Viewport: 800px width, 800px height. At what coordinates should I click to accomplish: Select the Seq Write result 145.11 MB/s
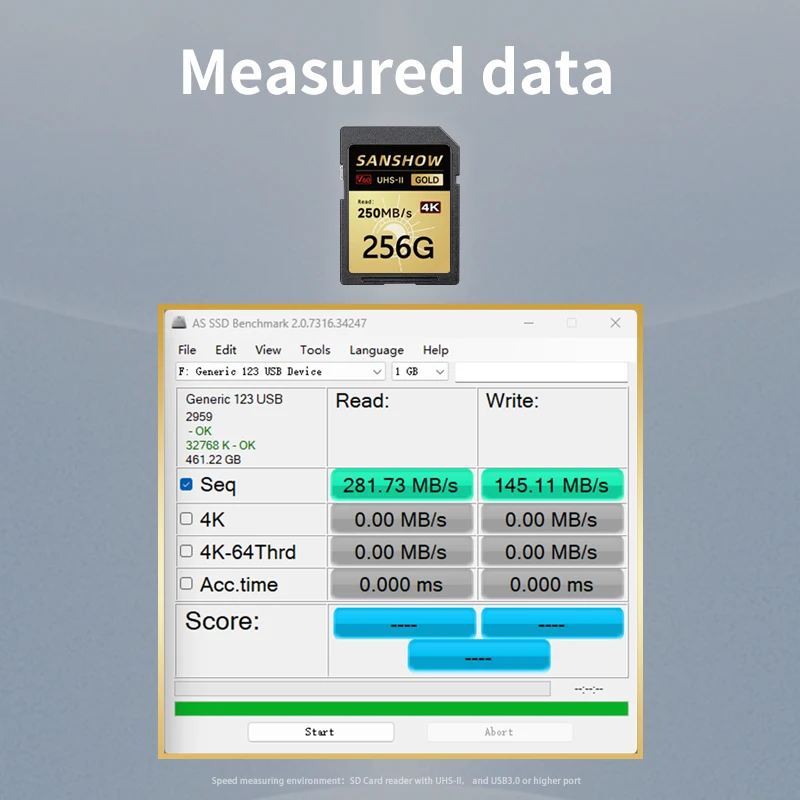(x=553, y=484)
